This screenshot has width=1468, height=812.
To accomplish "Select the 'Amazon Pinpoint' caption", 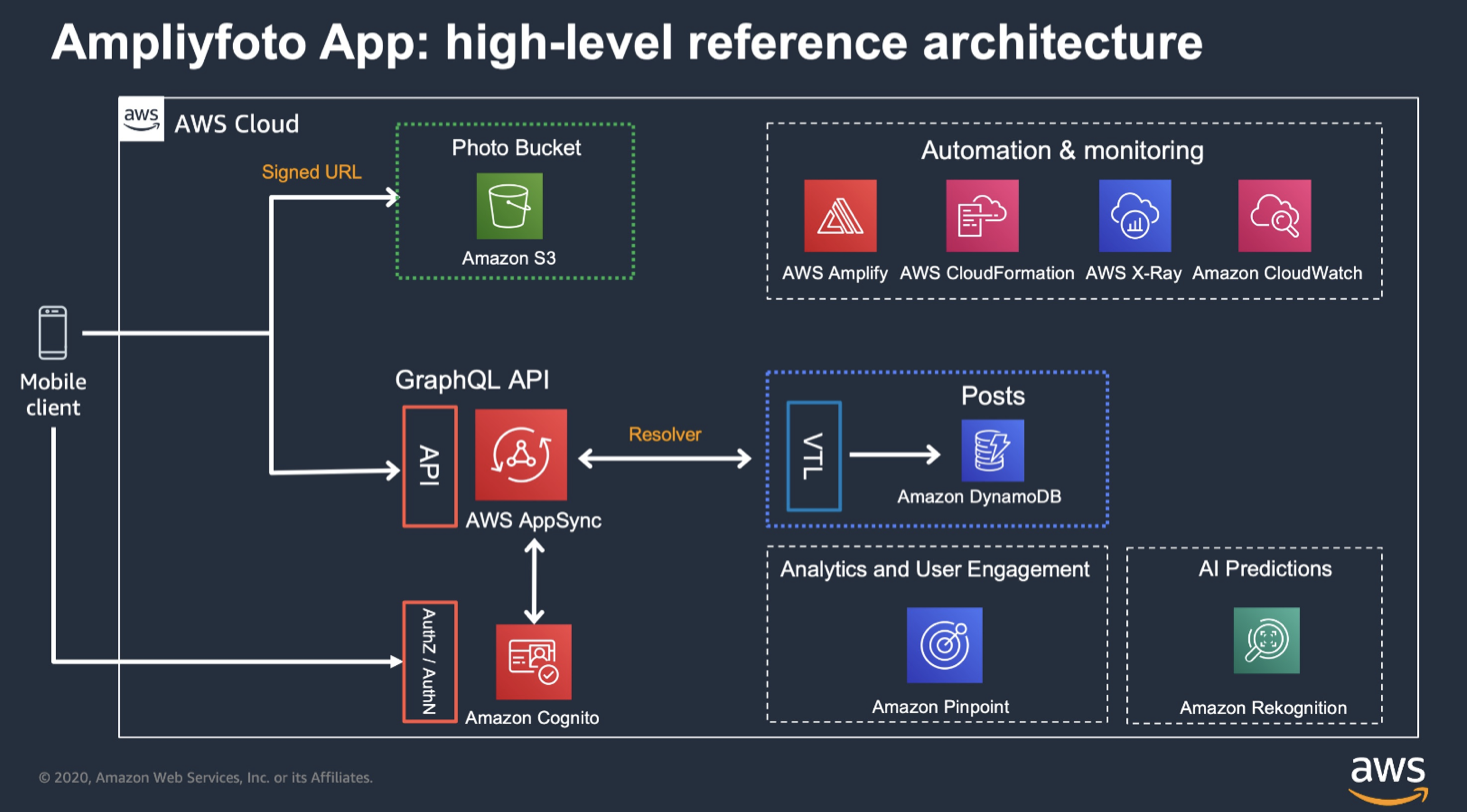I will point(941,707).
